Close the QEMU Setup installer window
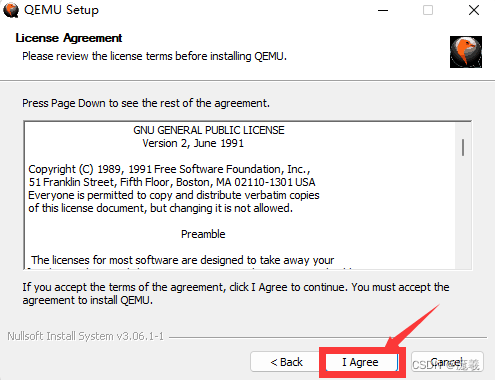 click(474, 10)
